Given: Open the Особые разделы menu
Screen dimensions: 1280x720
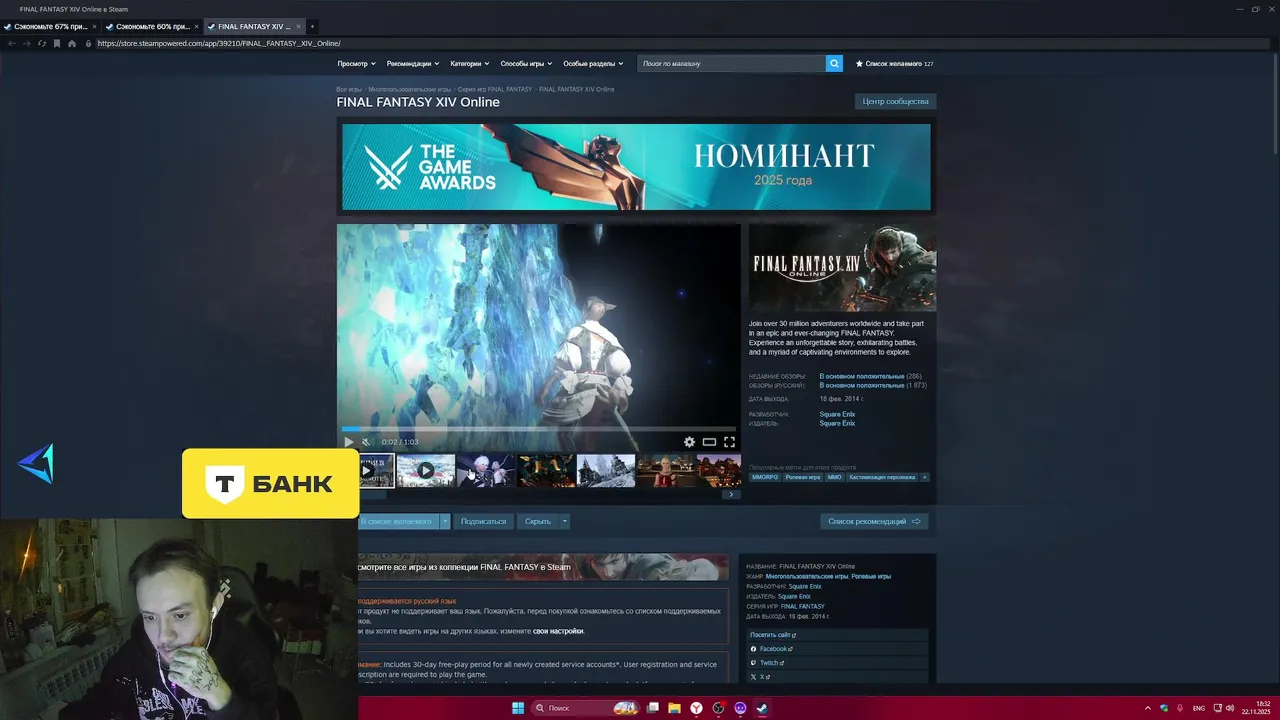Looking at the screenshot, I should click(x=593, y=63).
